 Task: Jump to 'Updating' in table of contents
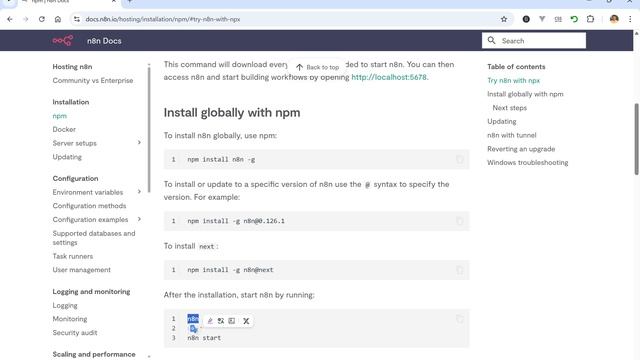[502, 121]
